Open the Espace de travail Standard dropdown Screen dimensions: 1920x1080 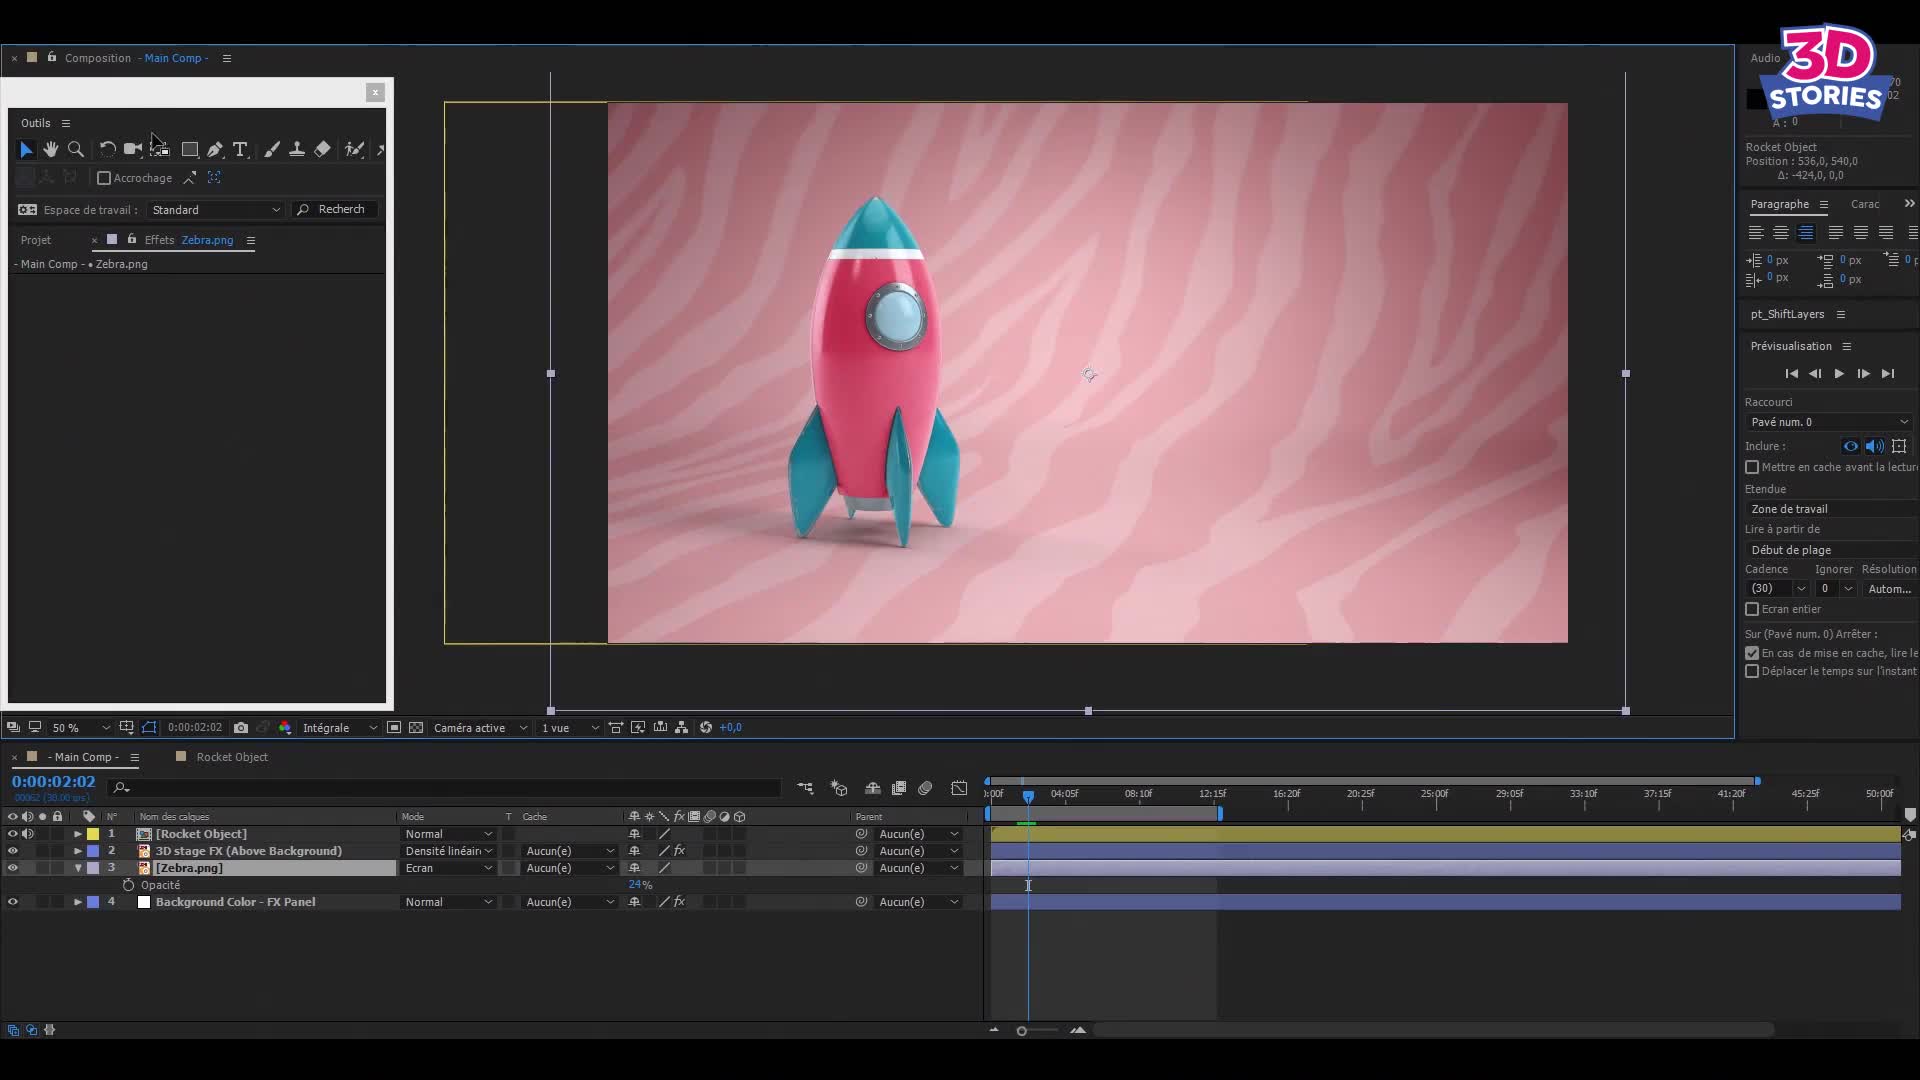pyautogui.click(x=216, y=210)
